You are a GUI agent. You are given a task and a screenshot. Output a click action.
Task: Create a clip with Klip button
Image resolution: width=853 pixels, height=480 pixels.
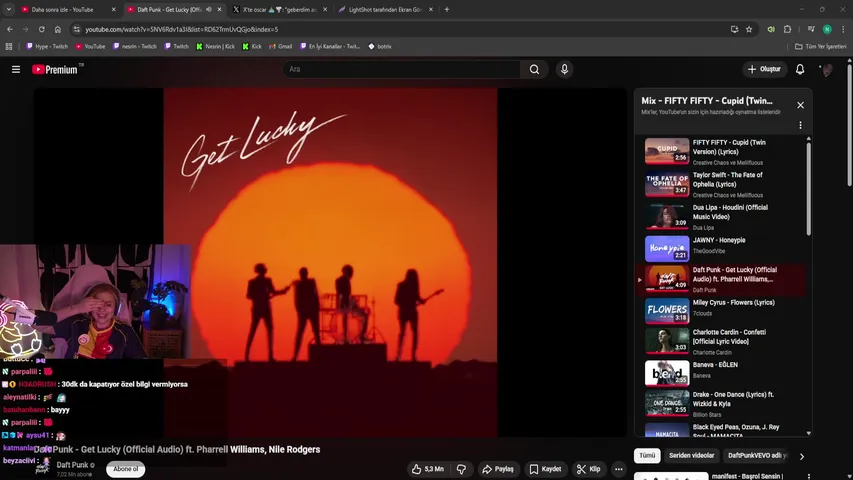click(588, 469)
